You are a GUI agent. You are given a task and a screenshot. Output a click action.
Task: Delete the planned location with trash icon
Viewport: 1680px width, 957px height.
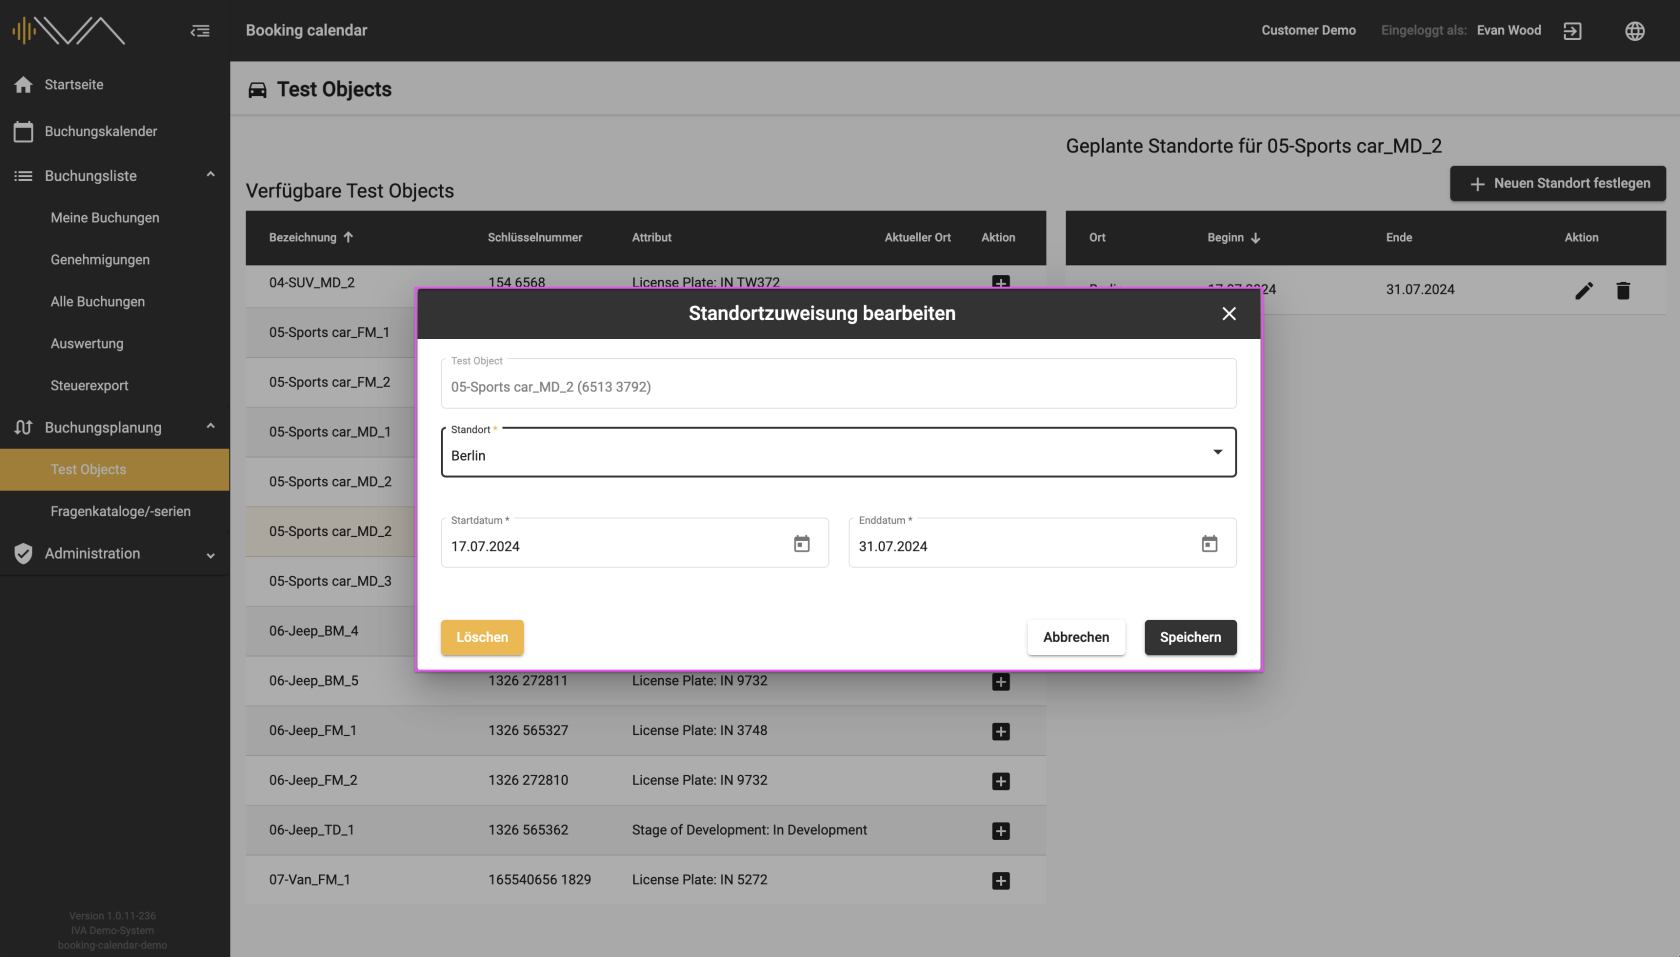[1623, 291]
